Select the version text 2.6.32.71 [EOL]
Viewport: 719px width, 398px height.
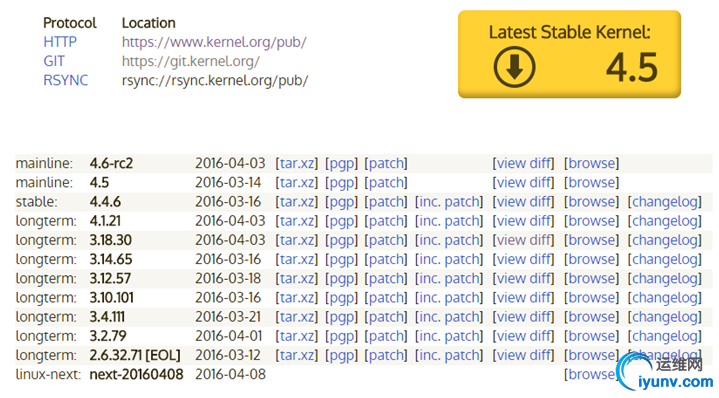[x=135, y=356]
